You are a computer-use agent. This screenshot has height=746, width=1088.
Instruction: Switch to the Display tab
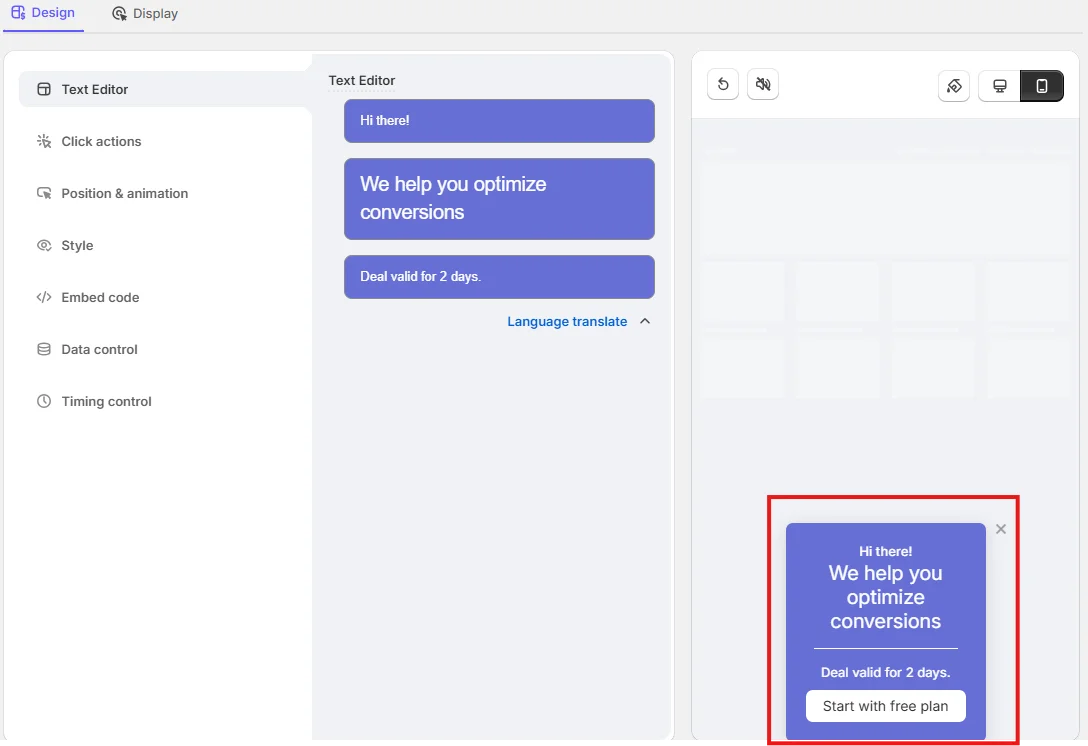tap(145, 14)
